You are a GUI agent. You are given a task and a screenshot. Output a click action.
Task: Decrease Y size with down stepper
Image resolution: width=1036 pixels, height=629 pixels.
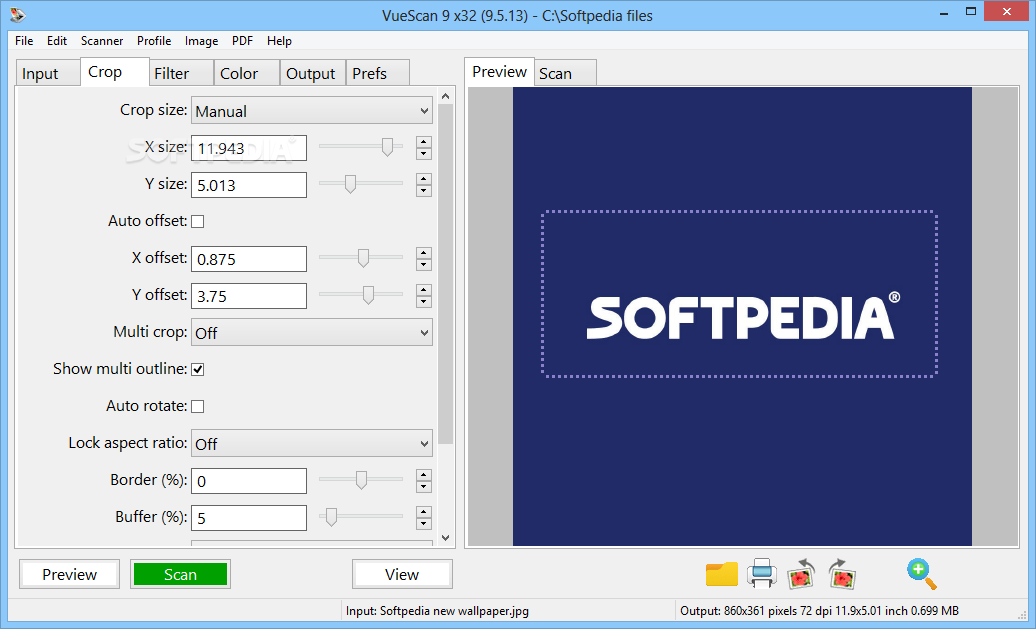tap(424, 191)
